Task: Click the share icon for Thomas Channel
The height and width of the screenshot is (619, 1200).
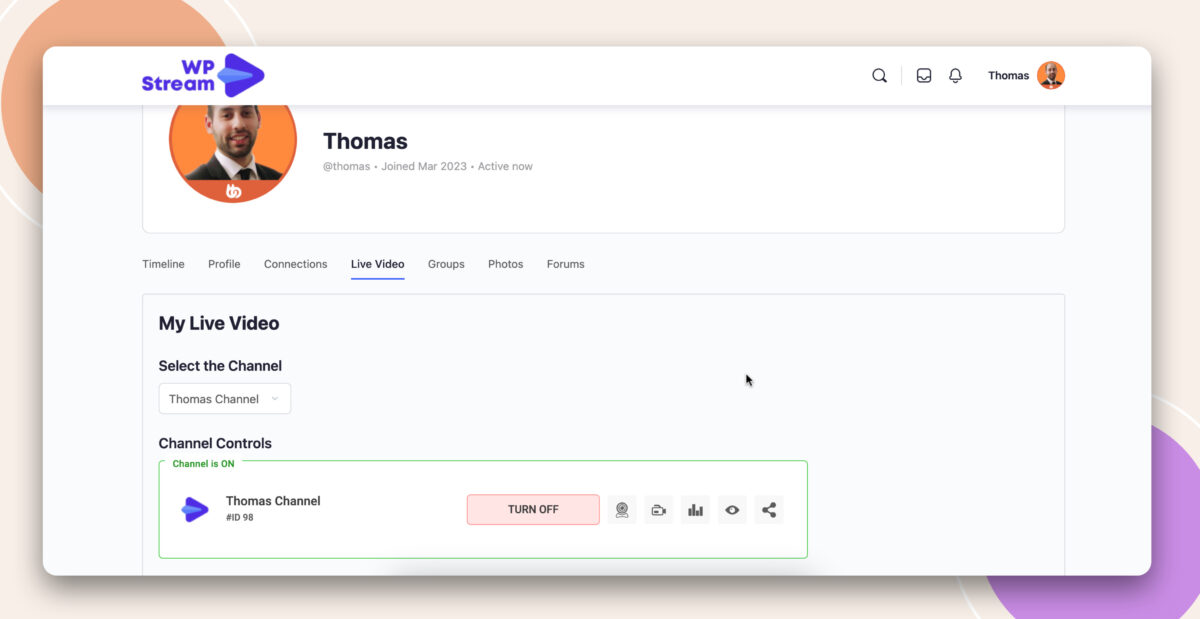Action: (768, 510)
